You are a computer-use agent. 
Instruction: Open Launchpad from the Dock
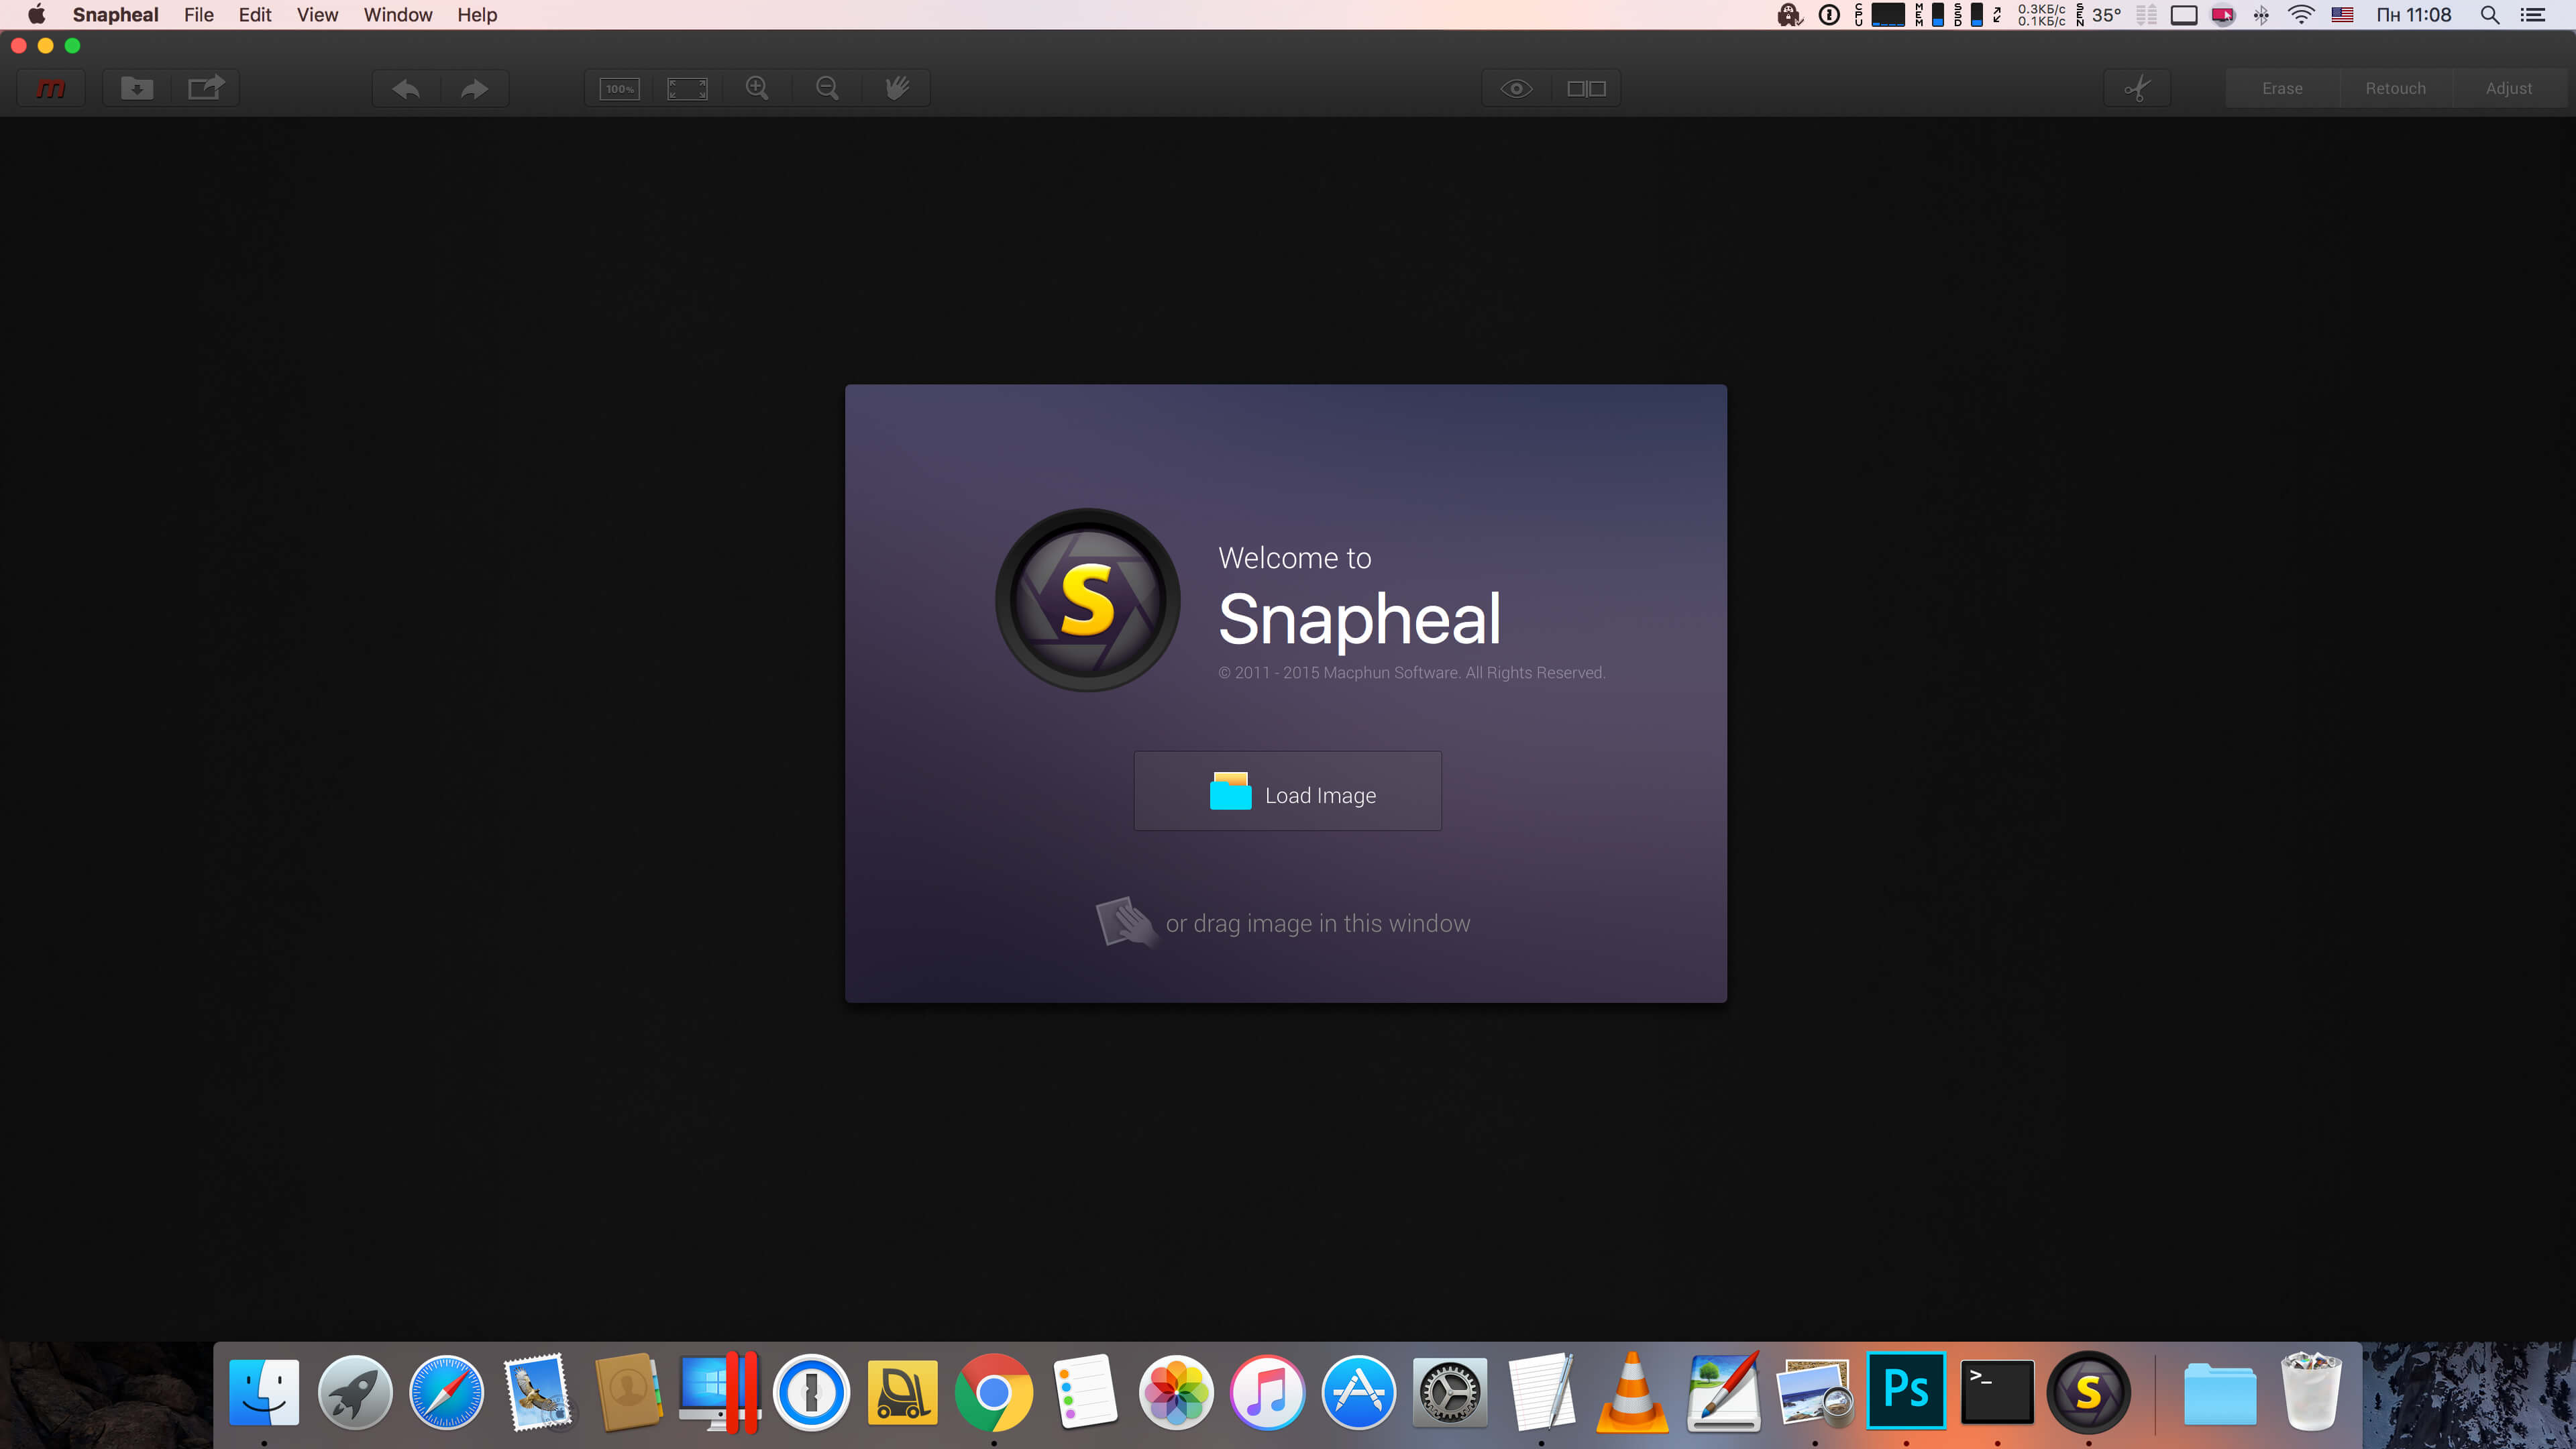[355, 1391]
